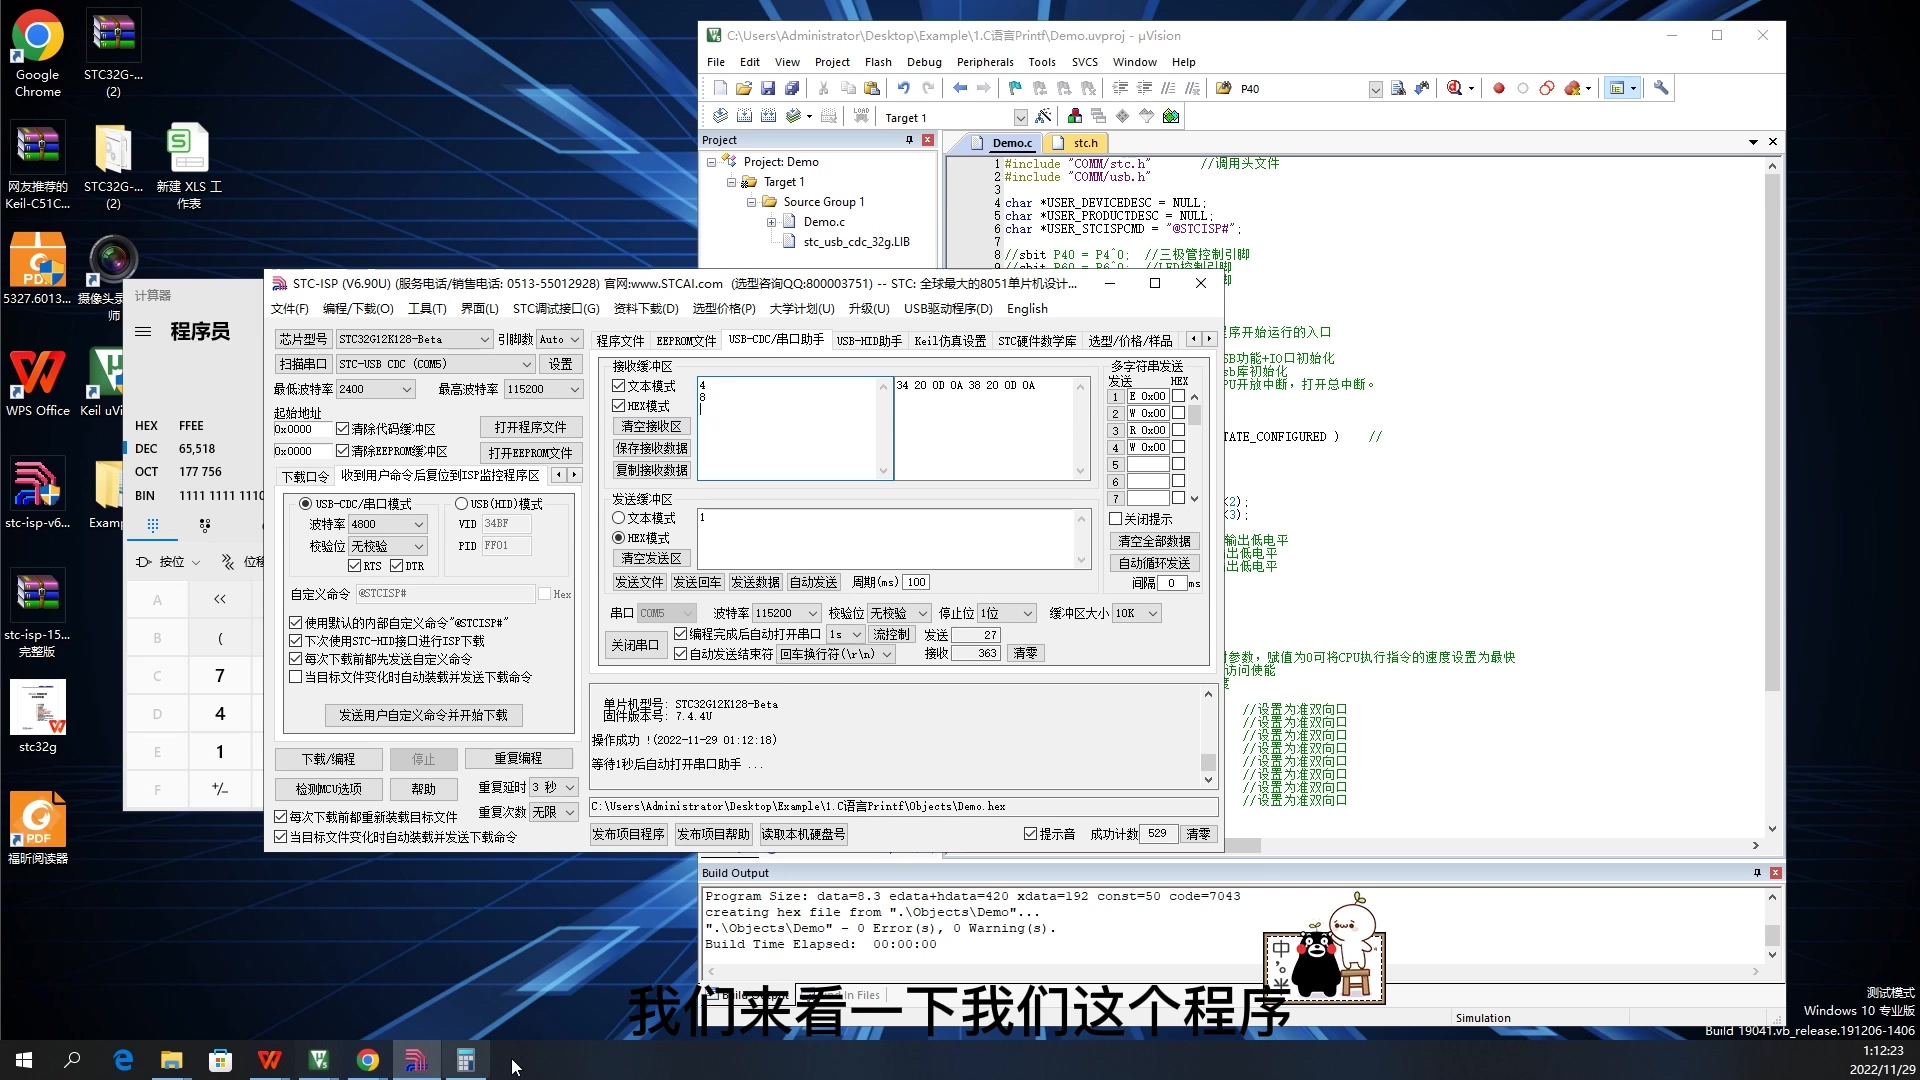Click Rebuild all target files icon

[x=768, y=117]
